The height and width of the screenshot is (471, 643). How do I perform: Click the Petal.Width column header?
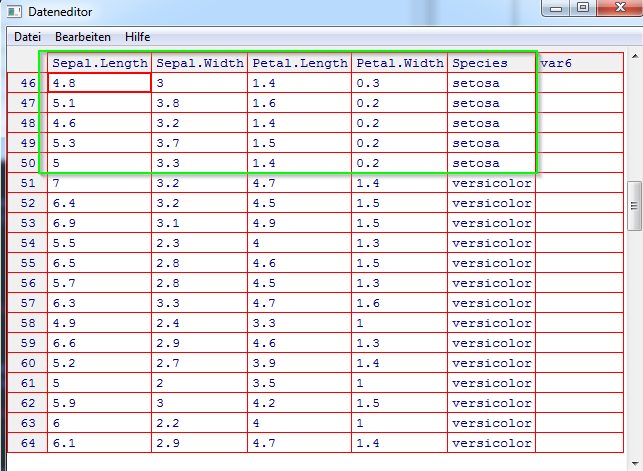click(x=399, y=63)
